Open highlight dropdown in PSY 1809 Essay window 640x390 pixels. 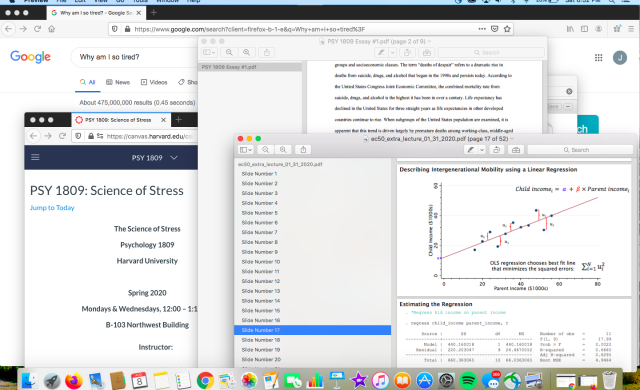tap(392, 52)
